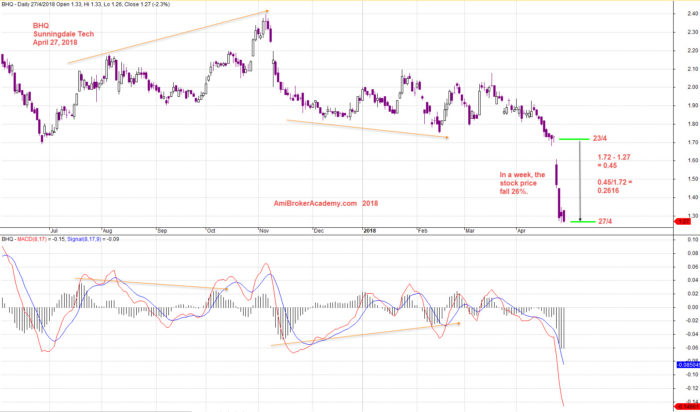Viewport: 700px width, 412px height.
Task: Click the Sep month label on time axis
Action: [x=162, y=231]
